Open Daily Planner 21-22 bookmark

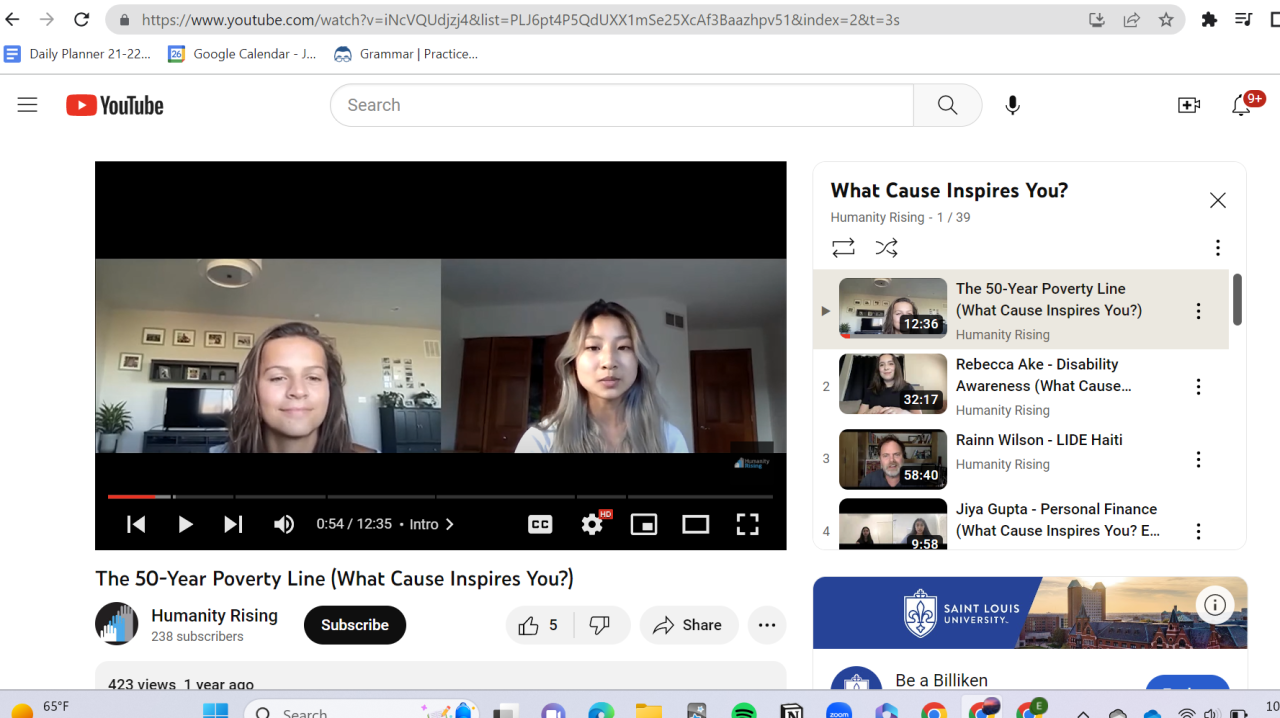[78, 54]
